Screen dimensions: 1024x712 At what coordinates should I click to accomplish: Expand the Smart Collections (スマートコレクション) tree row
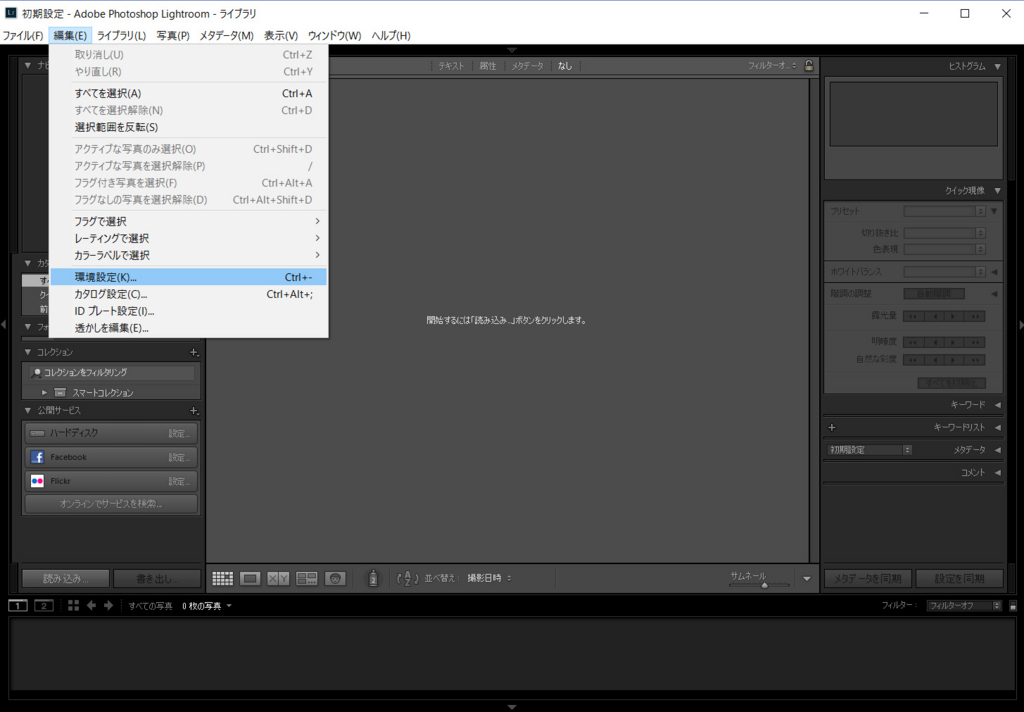click(x=44, y=393)
